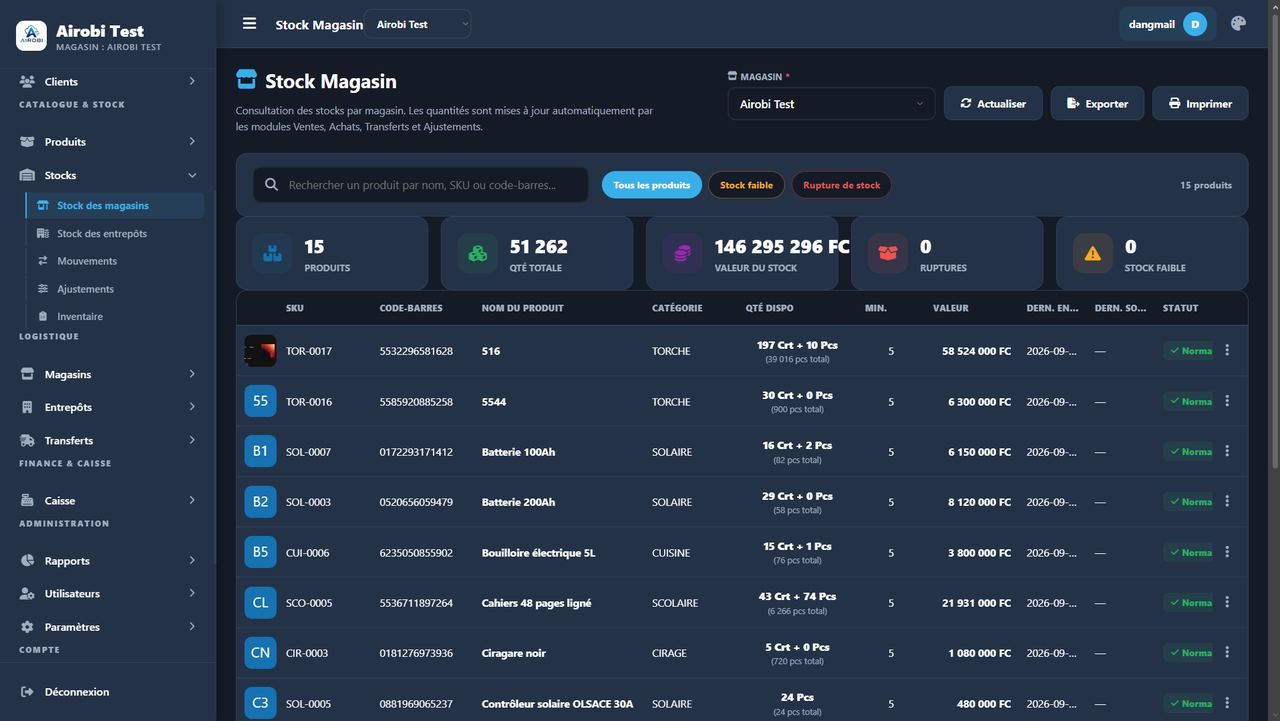This screenshot has width=1280, height=721.
Task: Click the produits boxes icon card
Action: (x=272, y=254)
